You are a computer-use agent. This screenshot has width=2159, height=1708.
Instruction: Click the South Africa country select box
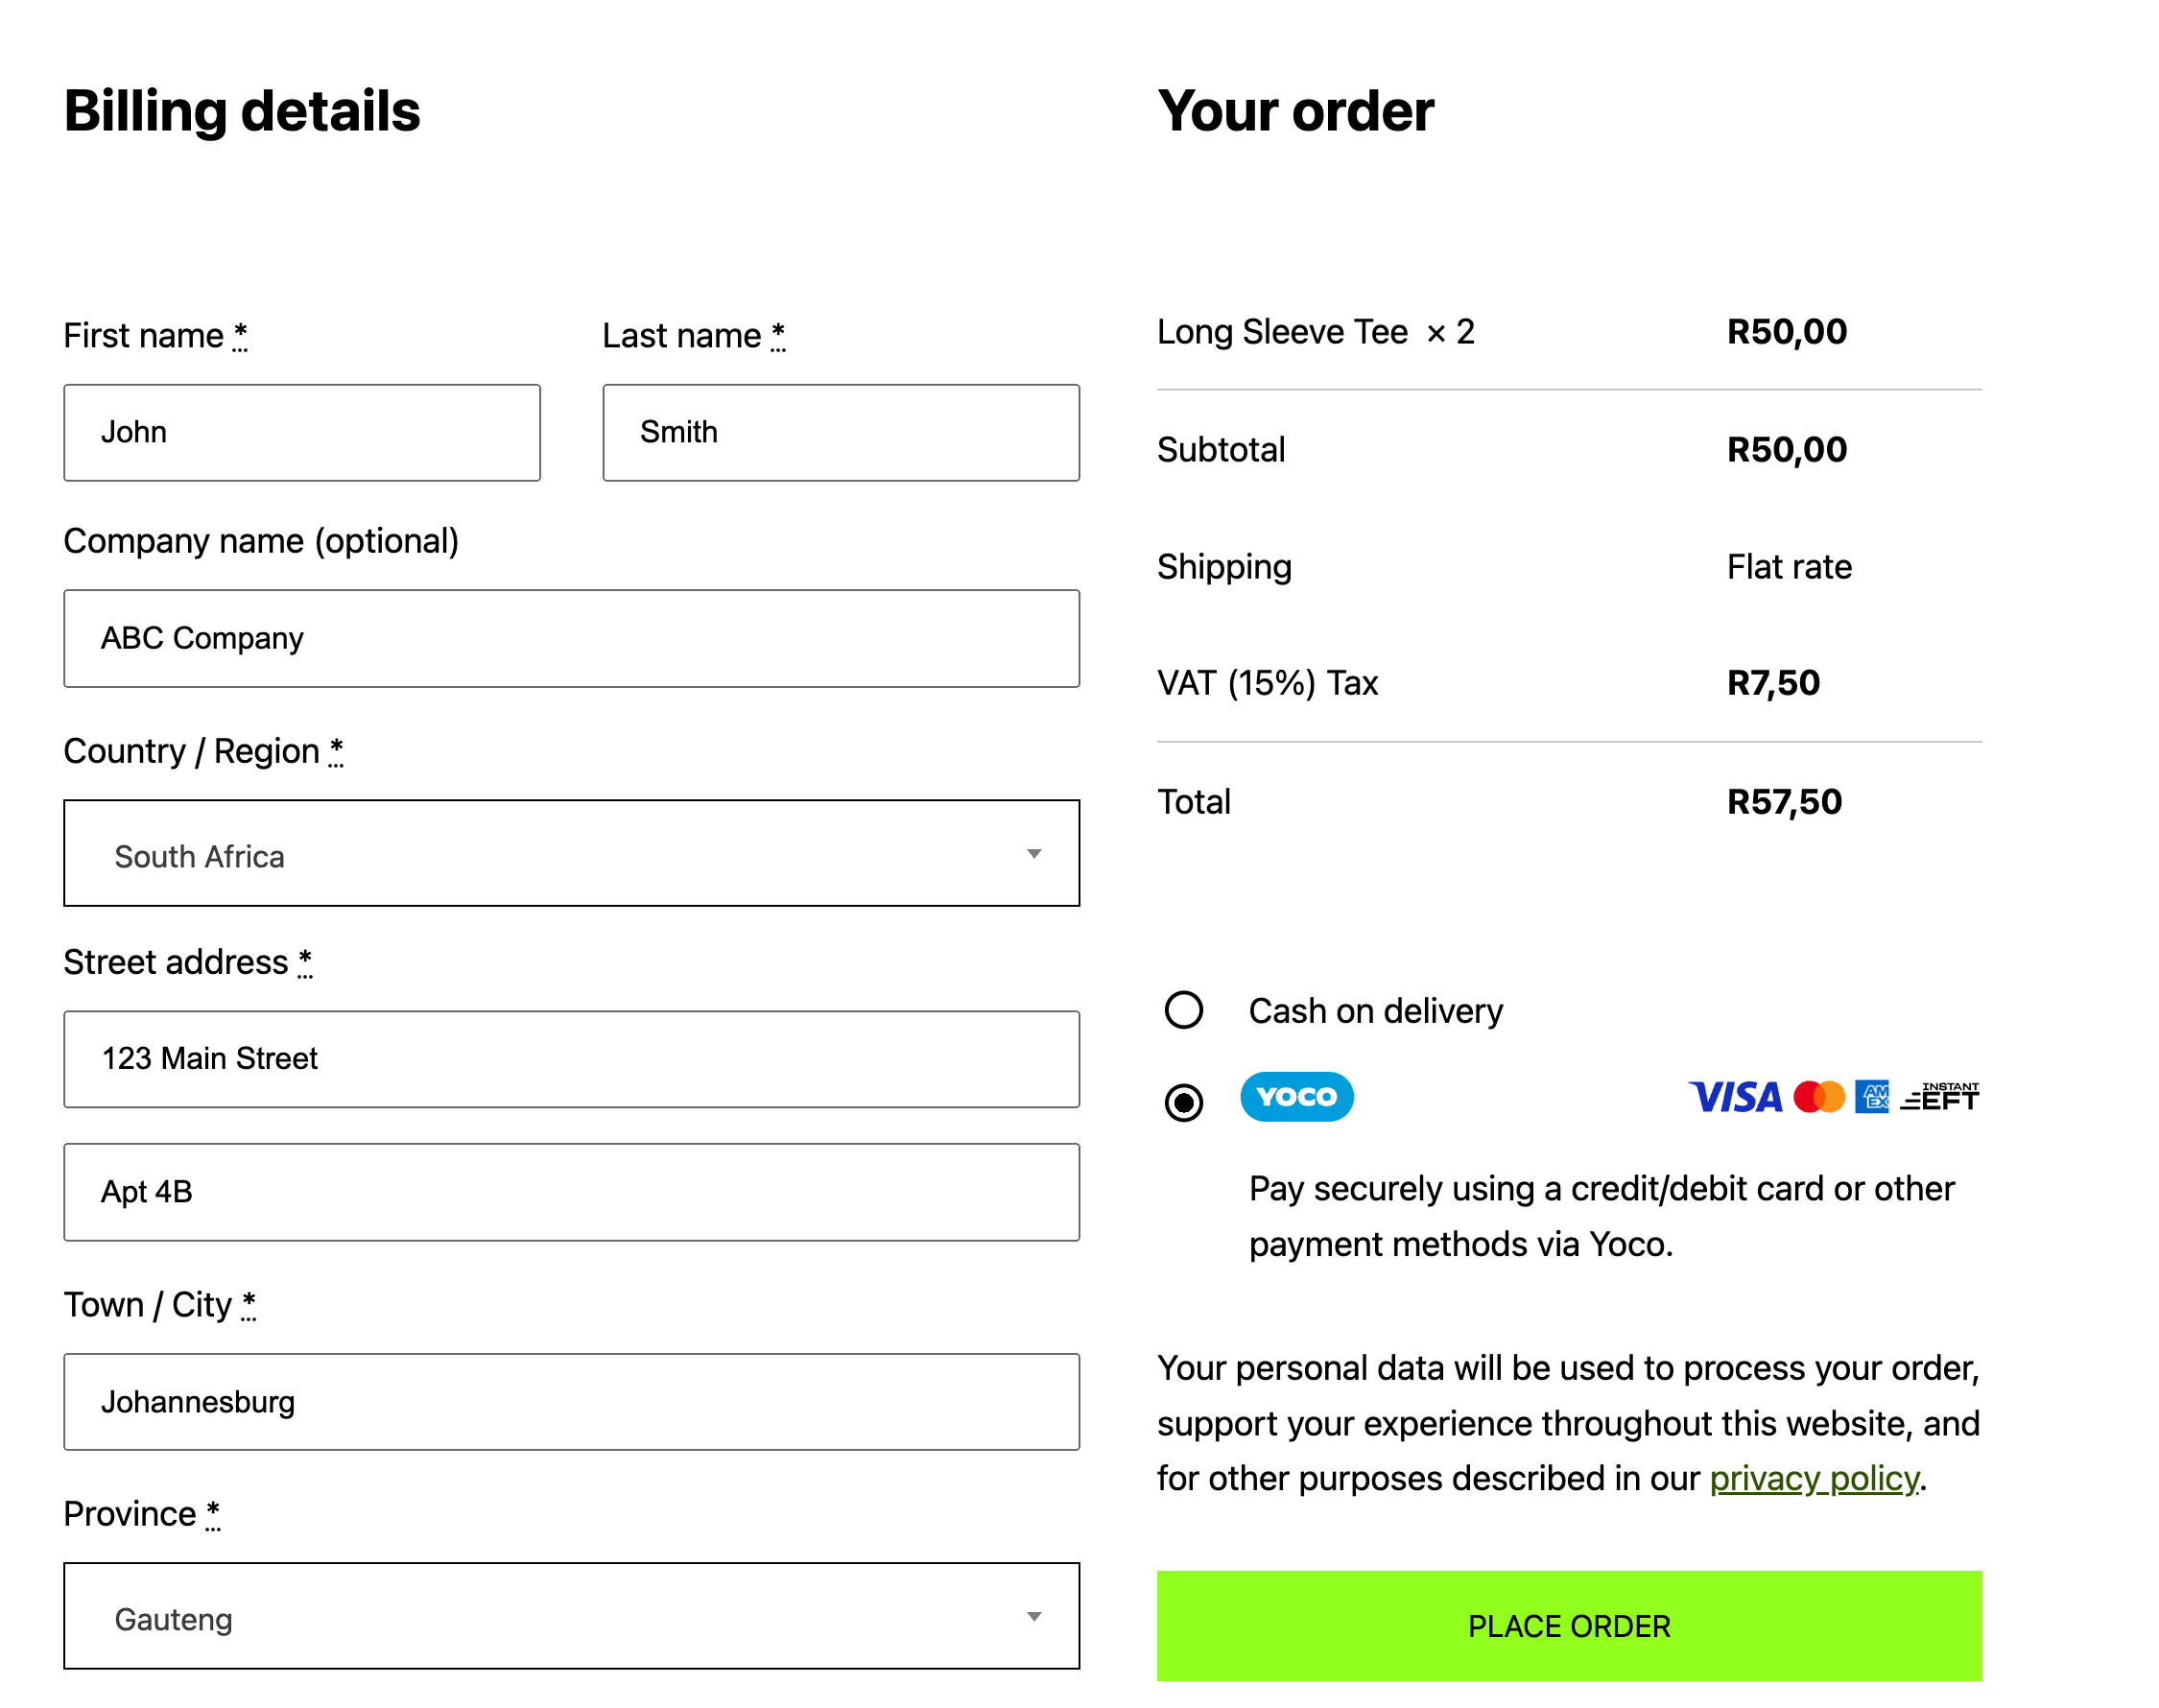coord(571,853)
